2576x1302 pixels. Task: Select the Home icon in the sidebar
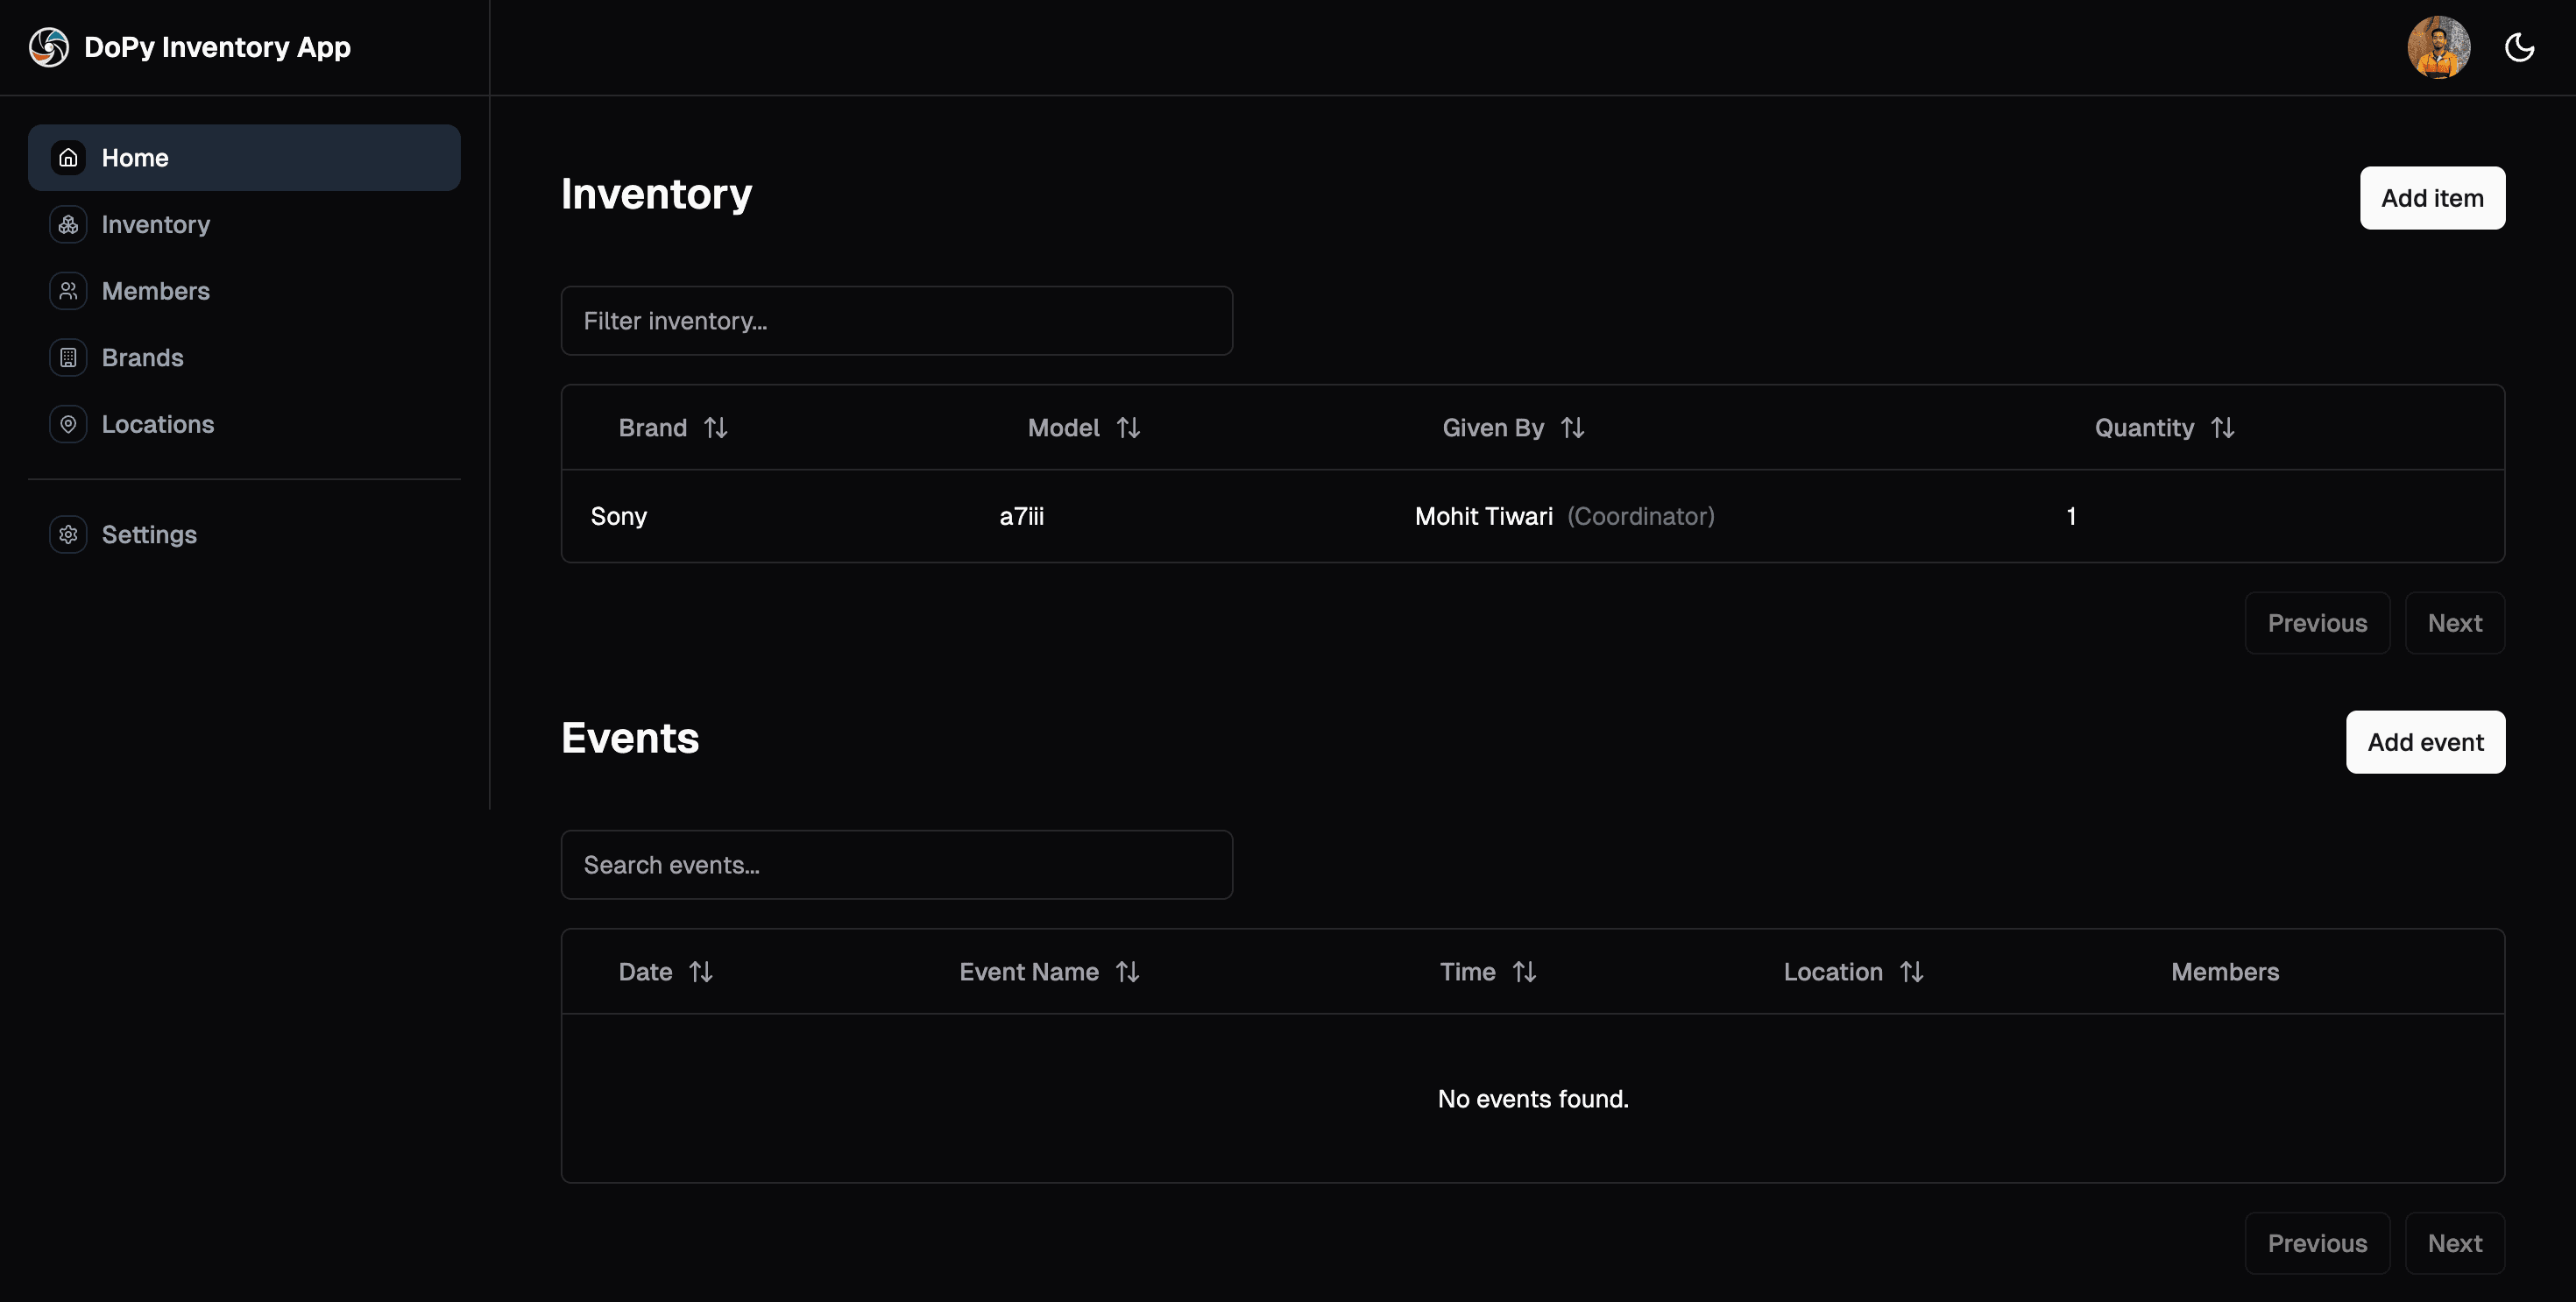(x=67, y=157)
